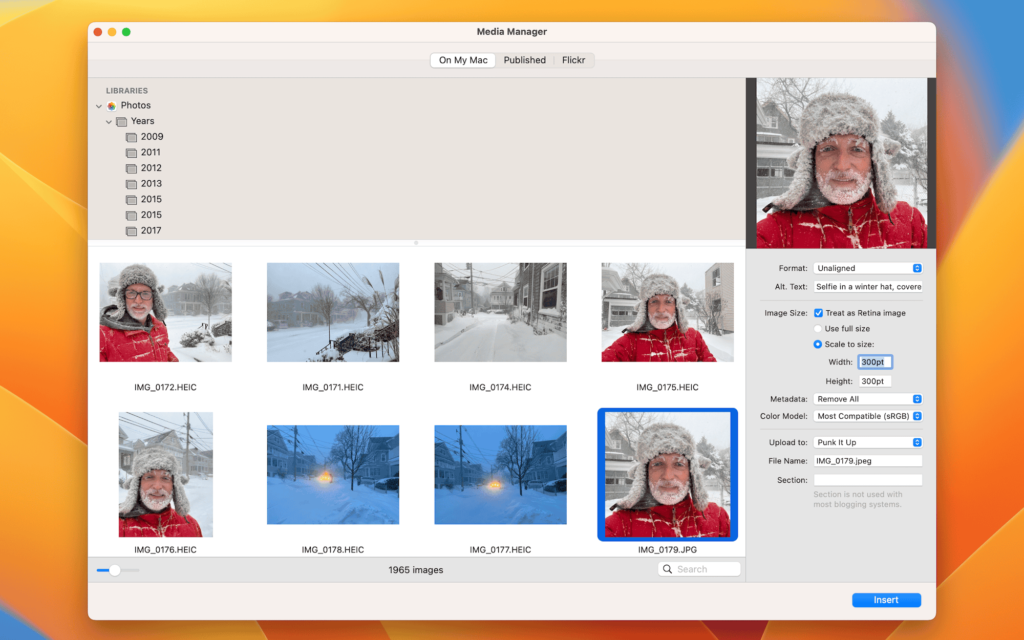Select the 2009 album icon
The image size is (1024, 640).
[131, 136]
